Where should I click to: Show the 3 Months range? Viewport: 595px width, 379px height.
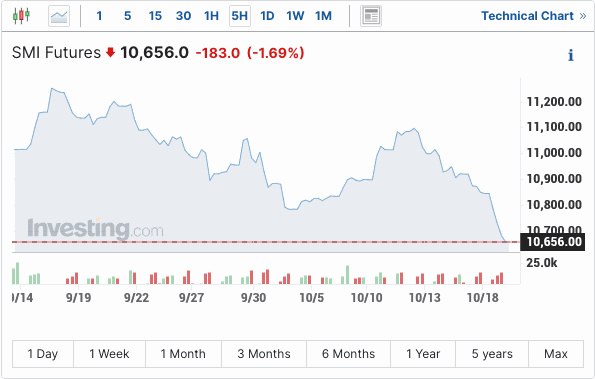[x=264, y=354]
